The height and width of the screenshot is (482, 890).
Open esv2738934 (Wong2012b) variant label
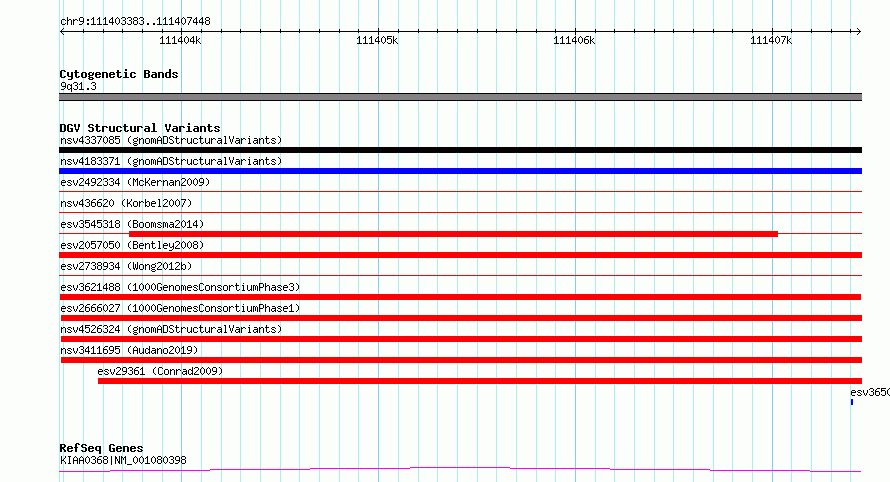[x=126, y=266]
